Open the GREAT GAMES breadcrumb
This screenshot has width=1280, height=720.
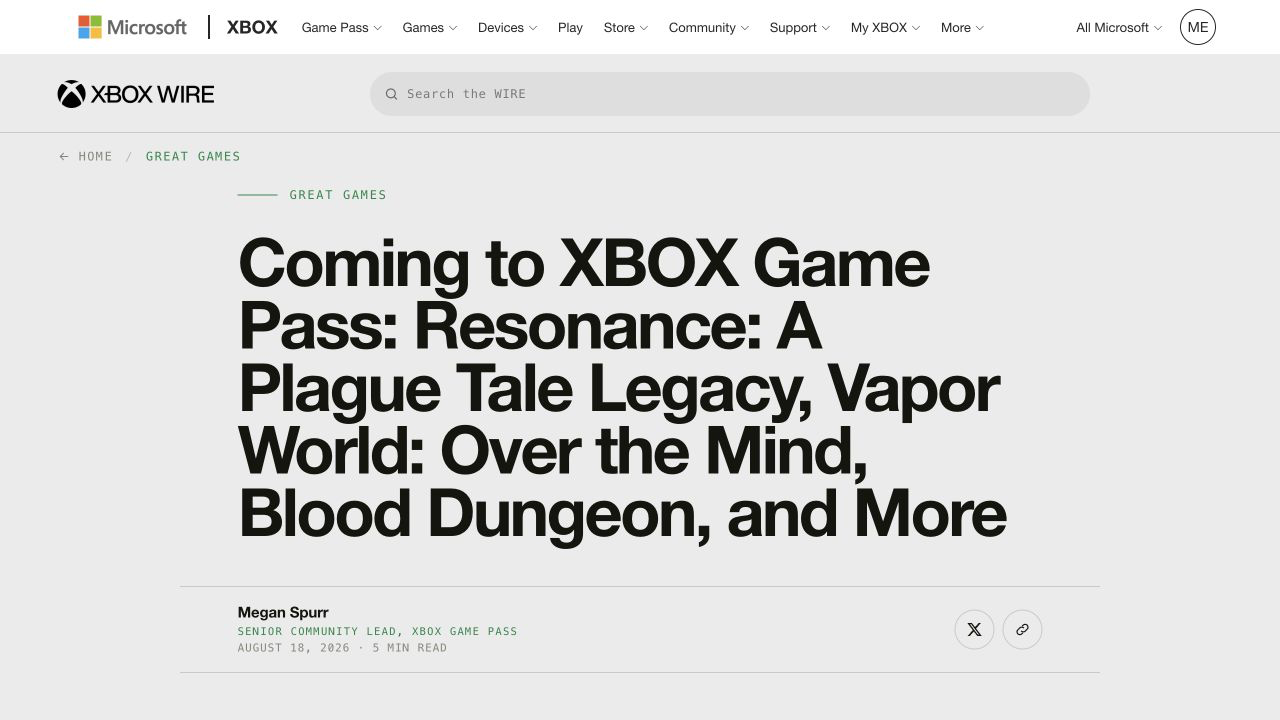193,156
